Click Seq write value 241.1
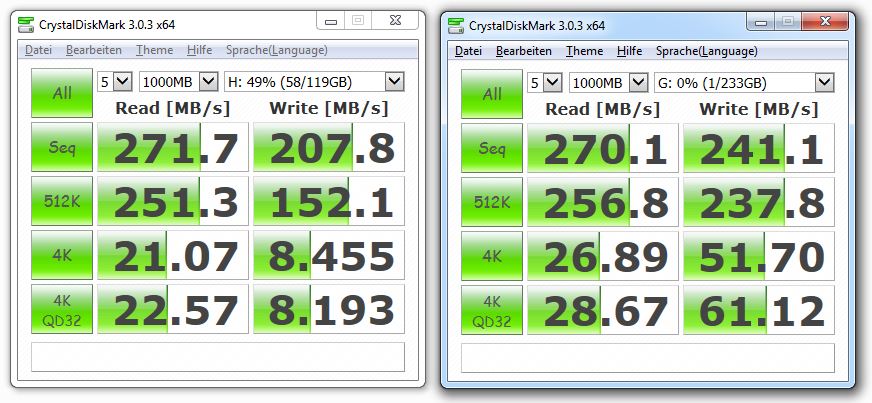Image resolution: width=872 pixels, height=403 pixels. point(759,148)
